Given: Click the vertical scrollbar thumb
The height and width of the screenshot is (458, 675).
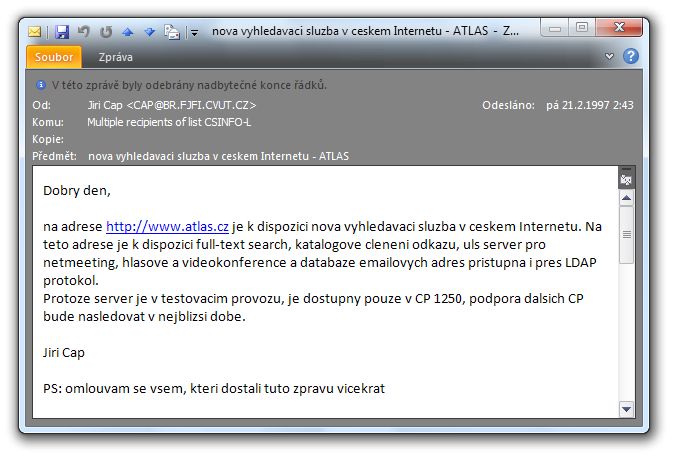Looking at the screenshot, I should click(x=626, y=235).
